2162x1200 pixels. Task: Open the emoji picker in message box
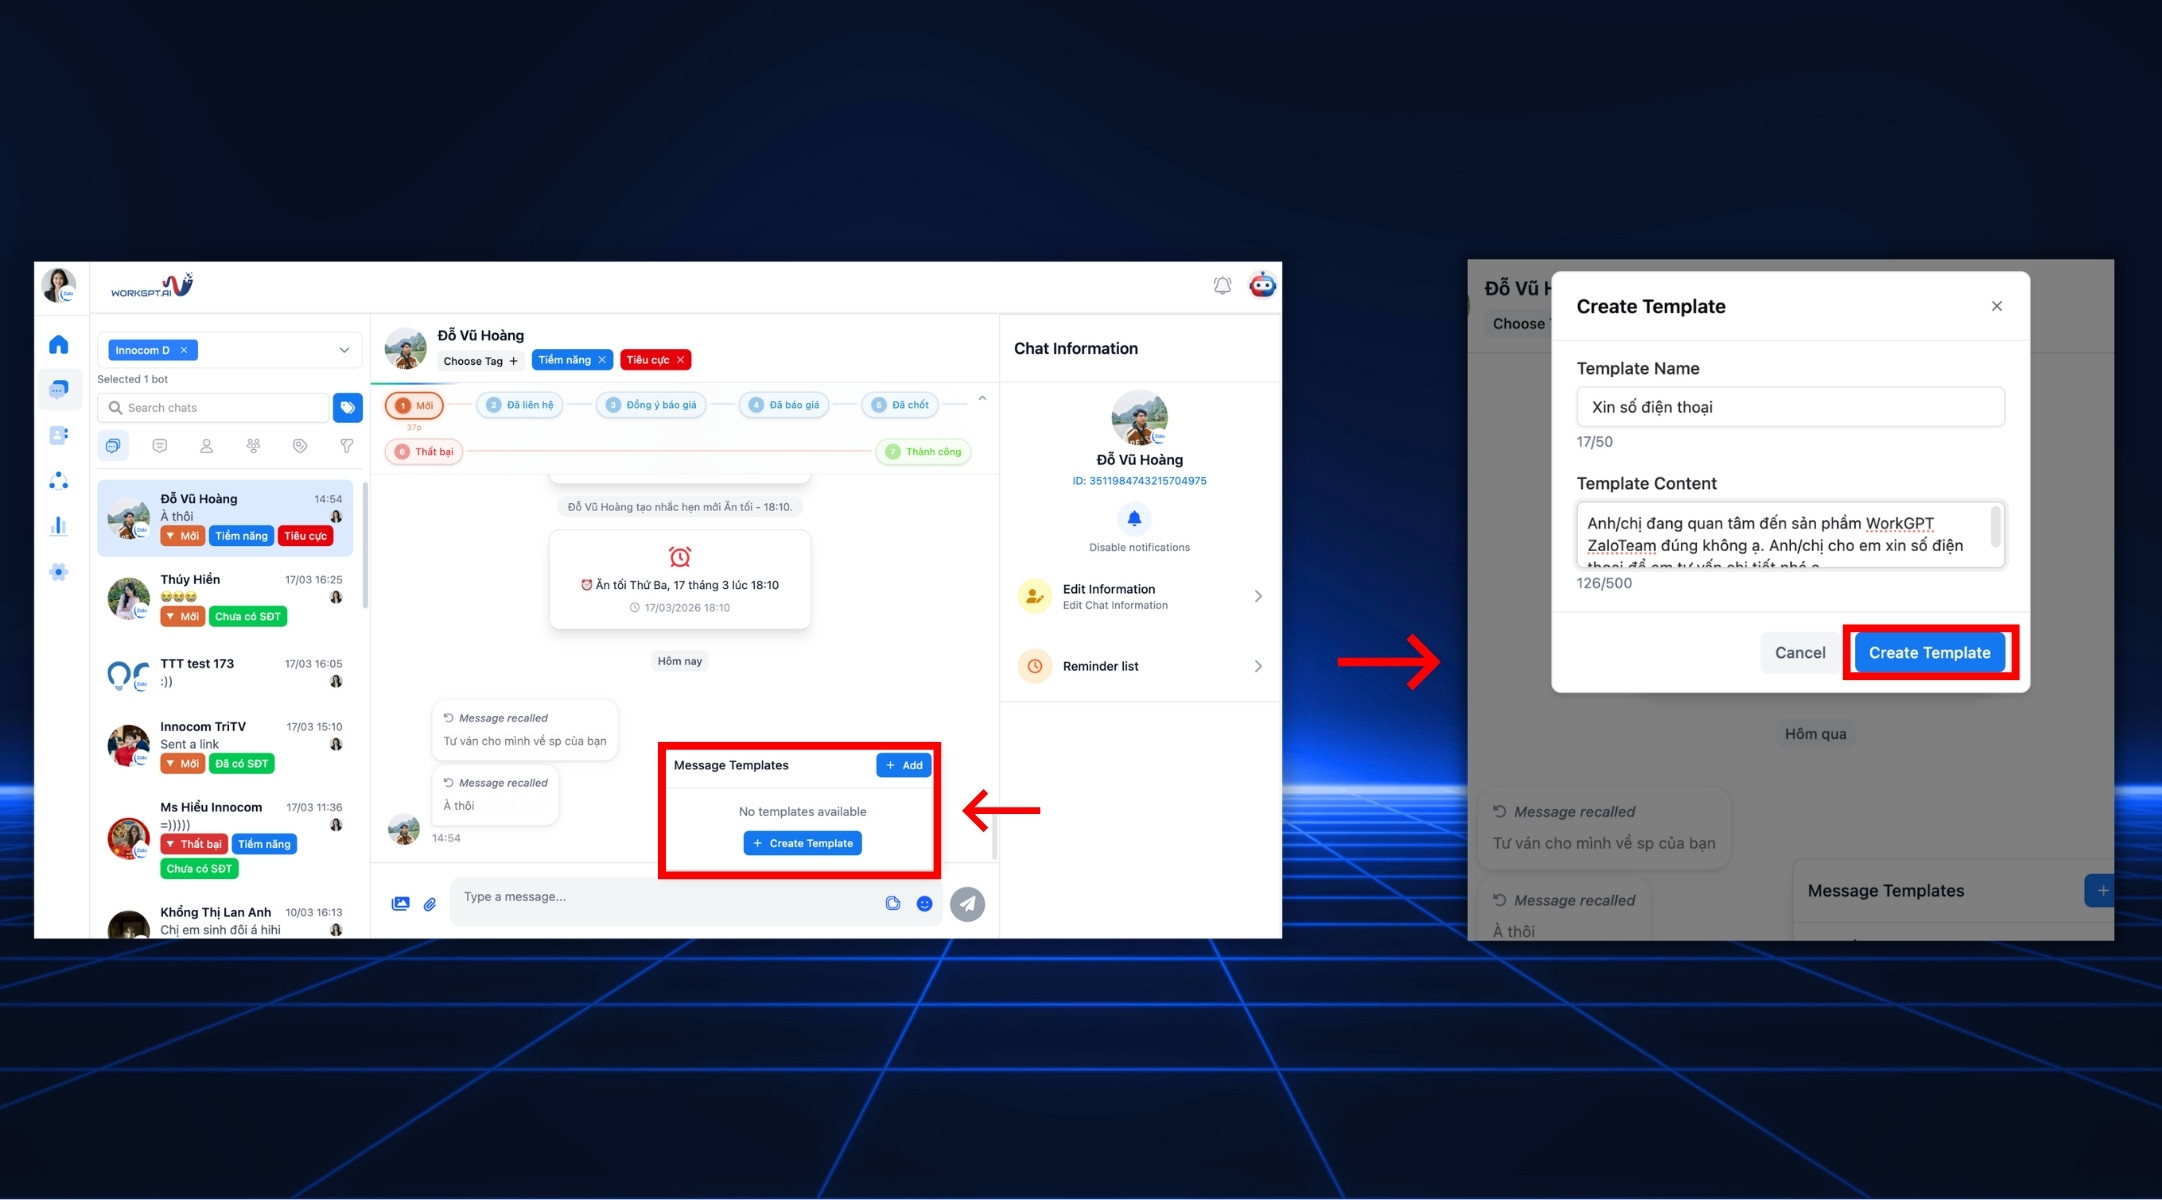point(924,904)
